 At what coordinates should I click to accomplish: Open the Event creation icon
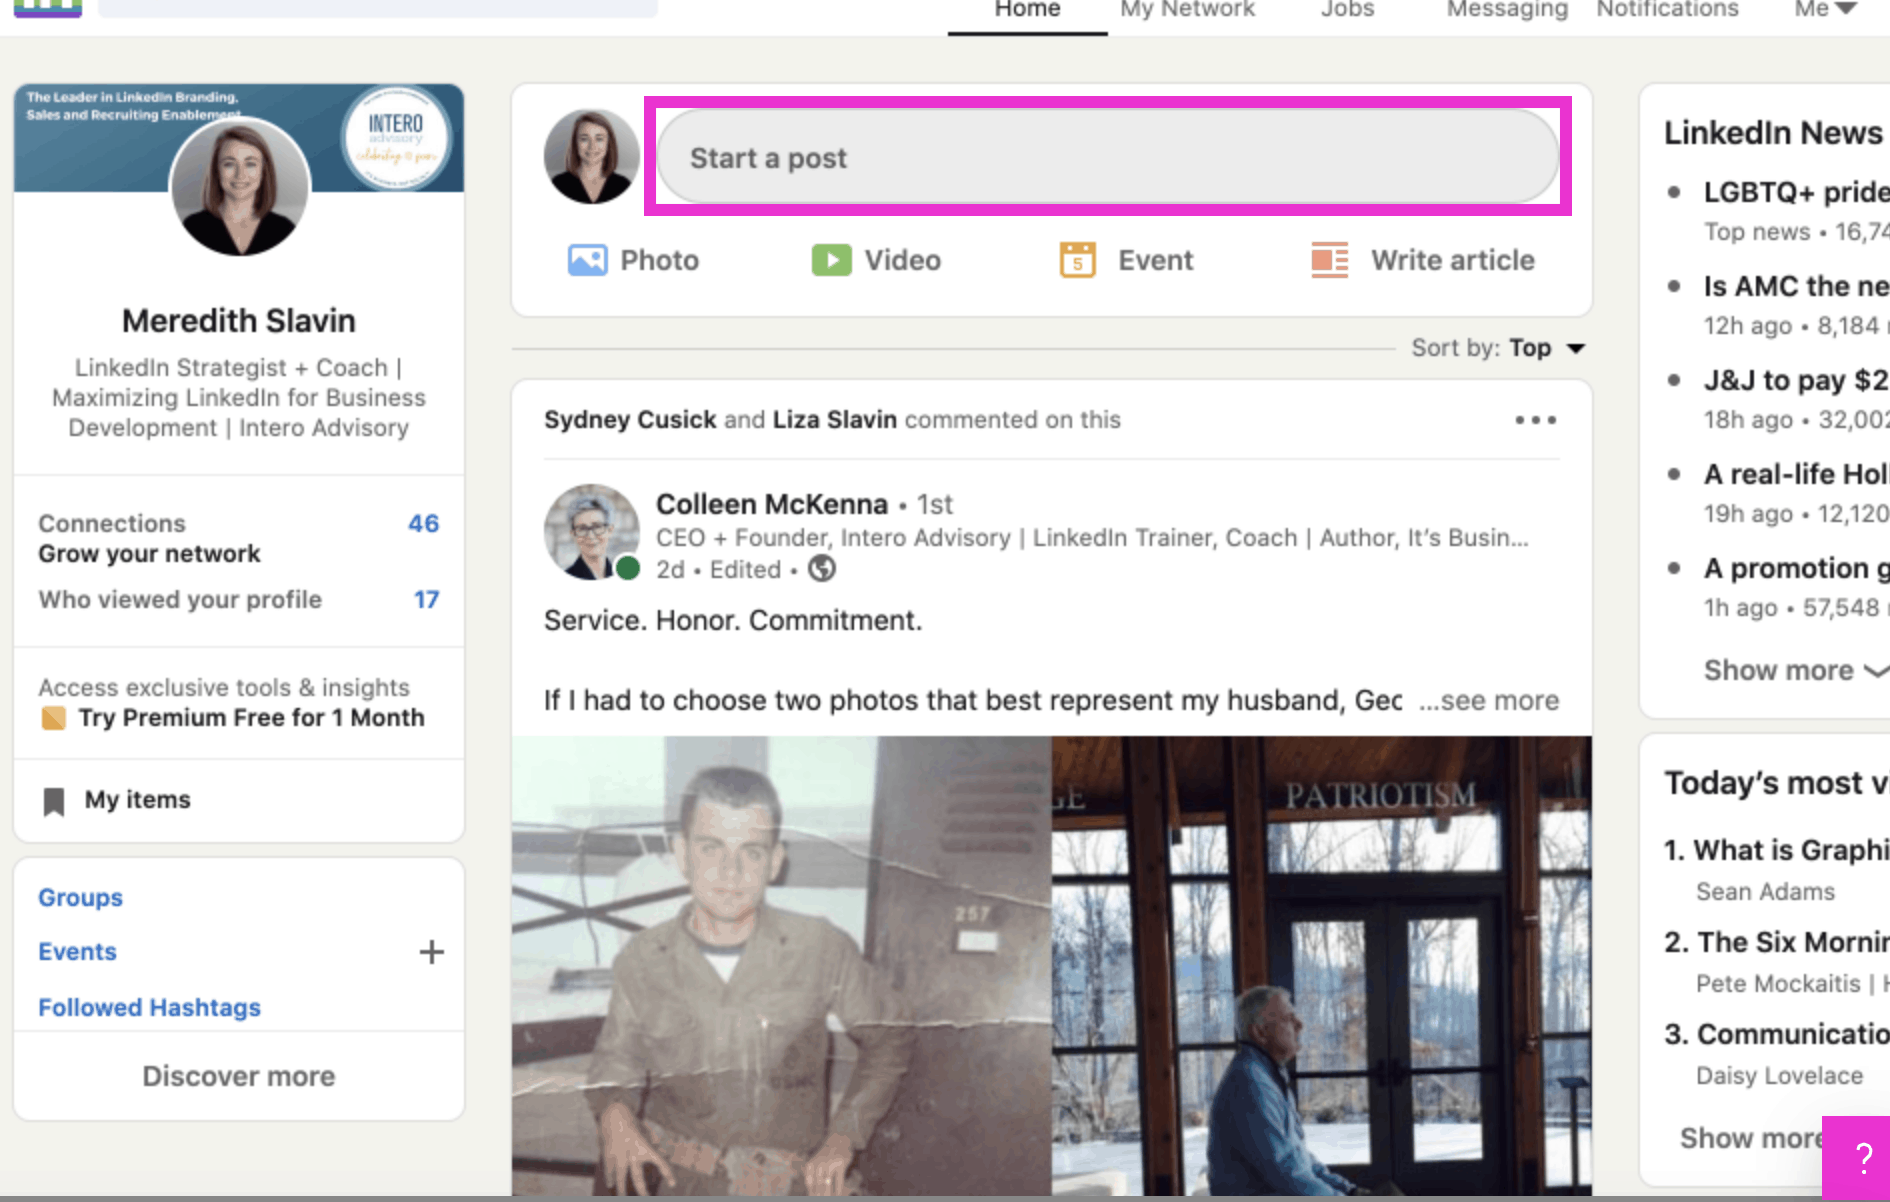click(x=1077, y=259)
